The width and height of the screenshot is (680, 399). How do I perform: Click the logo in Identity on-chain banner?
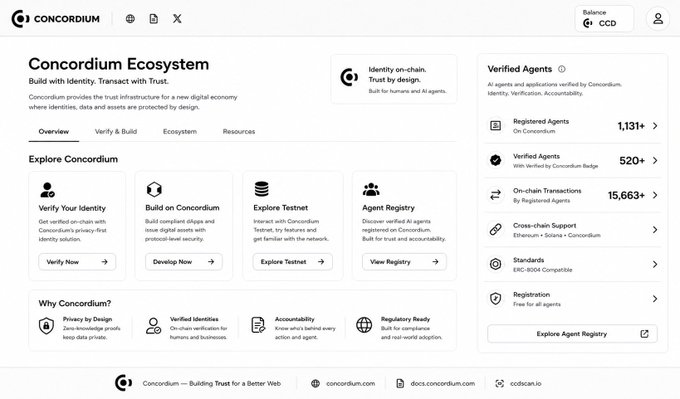pos(349,78)
